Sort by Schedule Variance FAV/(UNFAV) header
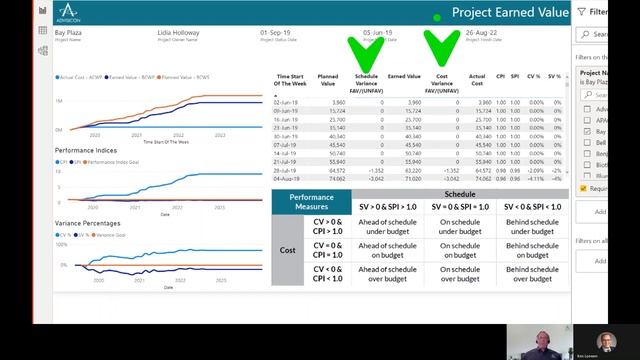 (x=366, y=84)
